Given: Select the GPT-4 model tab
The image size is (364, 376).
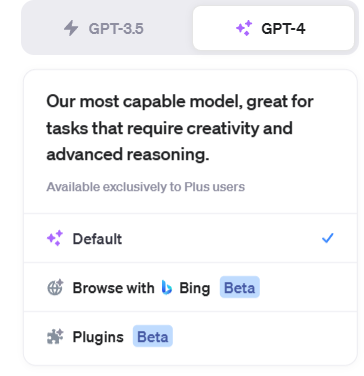Looking at the screenshot, I should point(273,28).
